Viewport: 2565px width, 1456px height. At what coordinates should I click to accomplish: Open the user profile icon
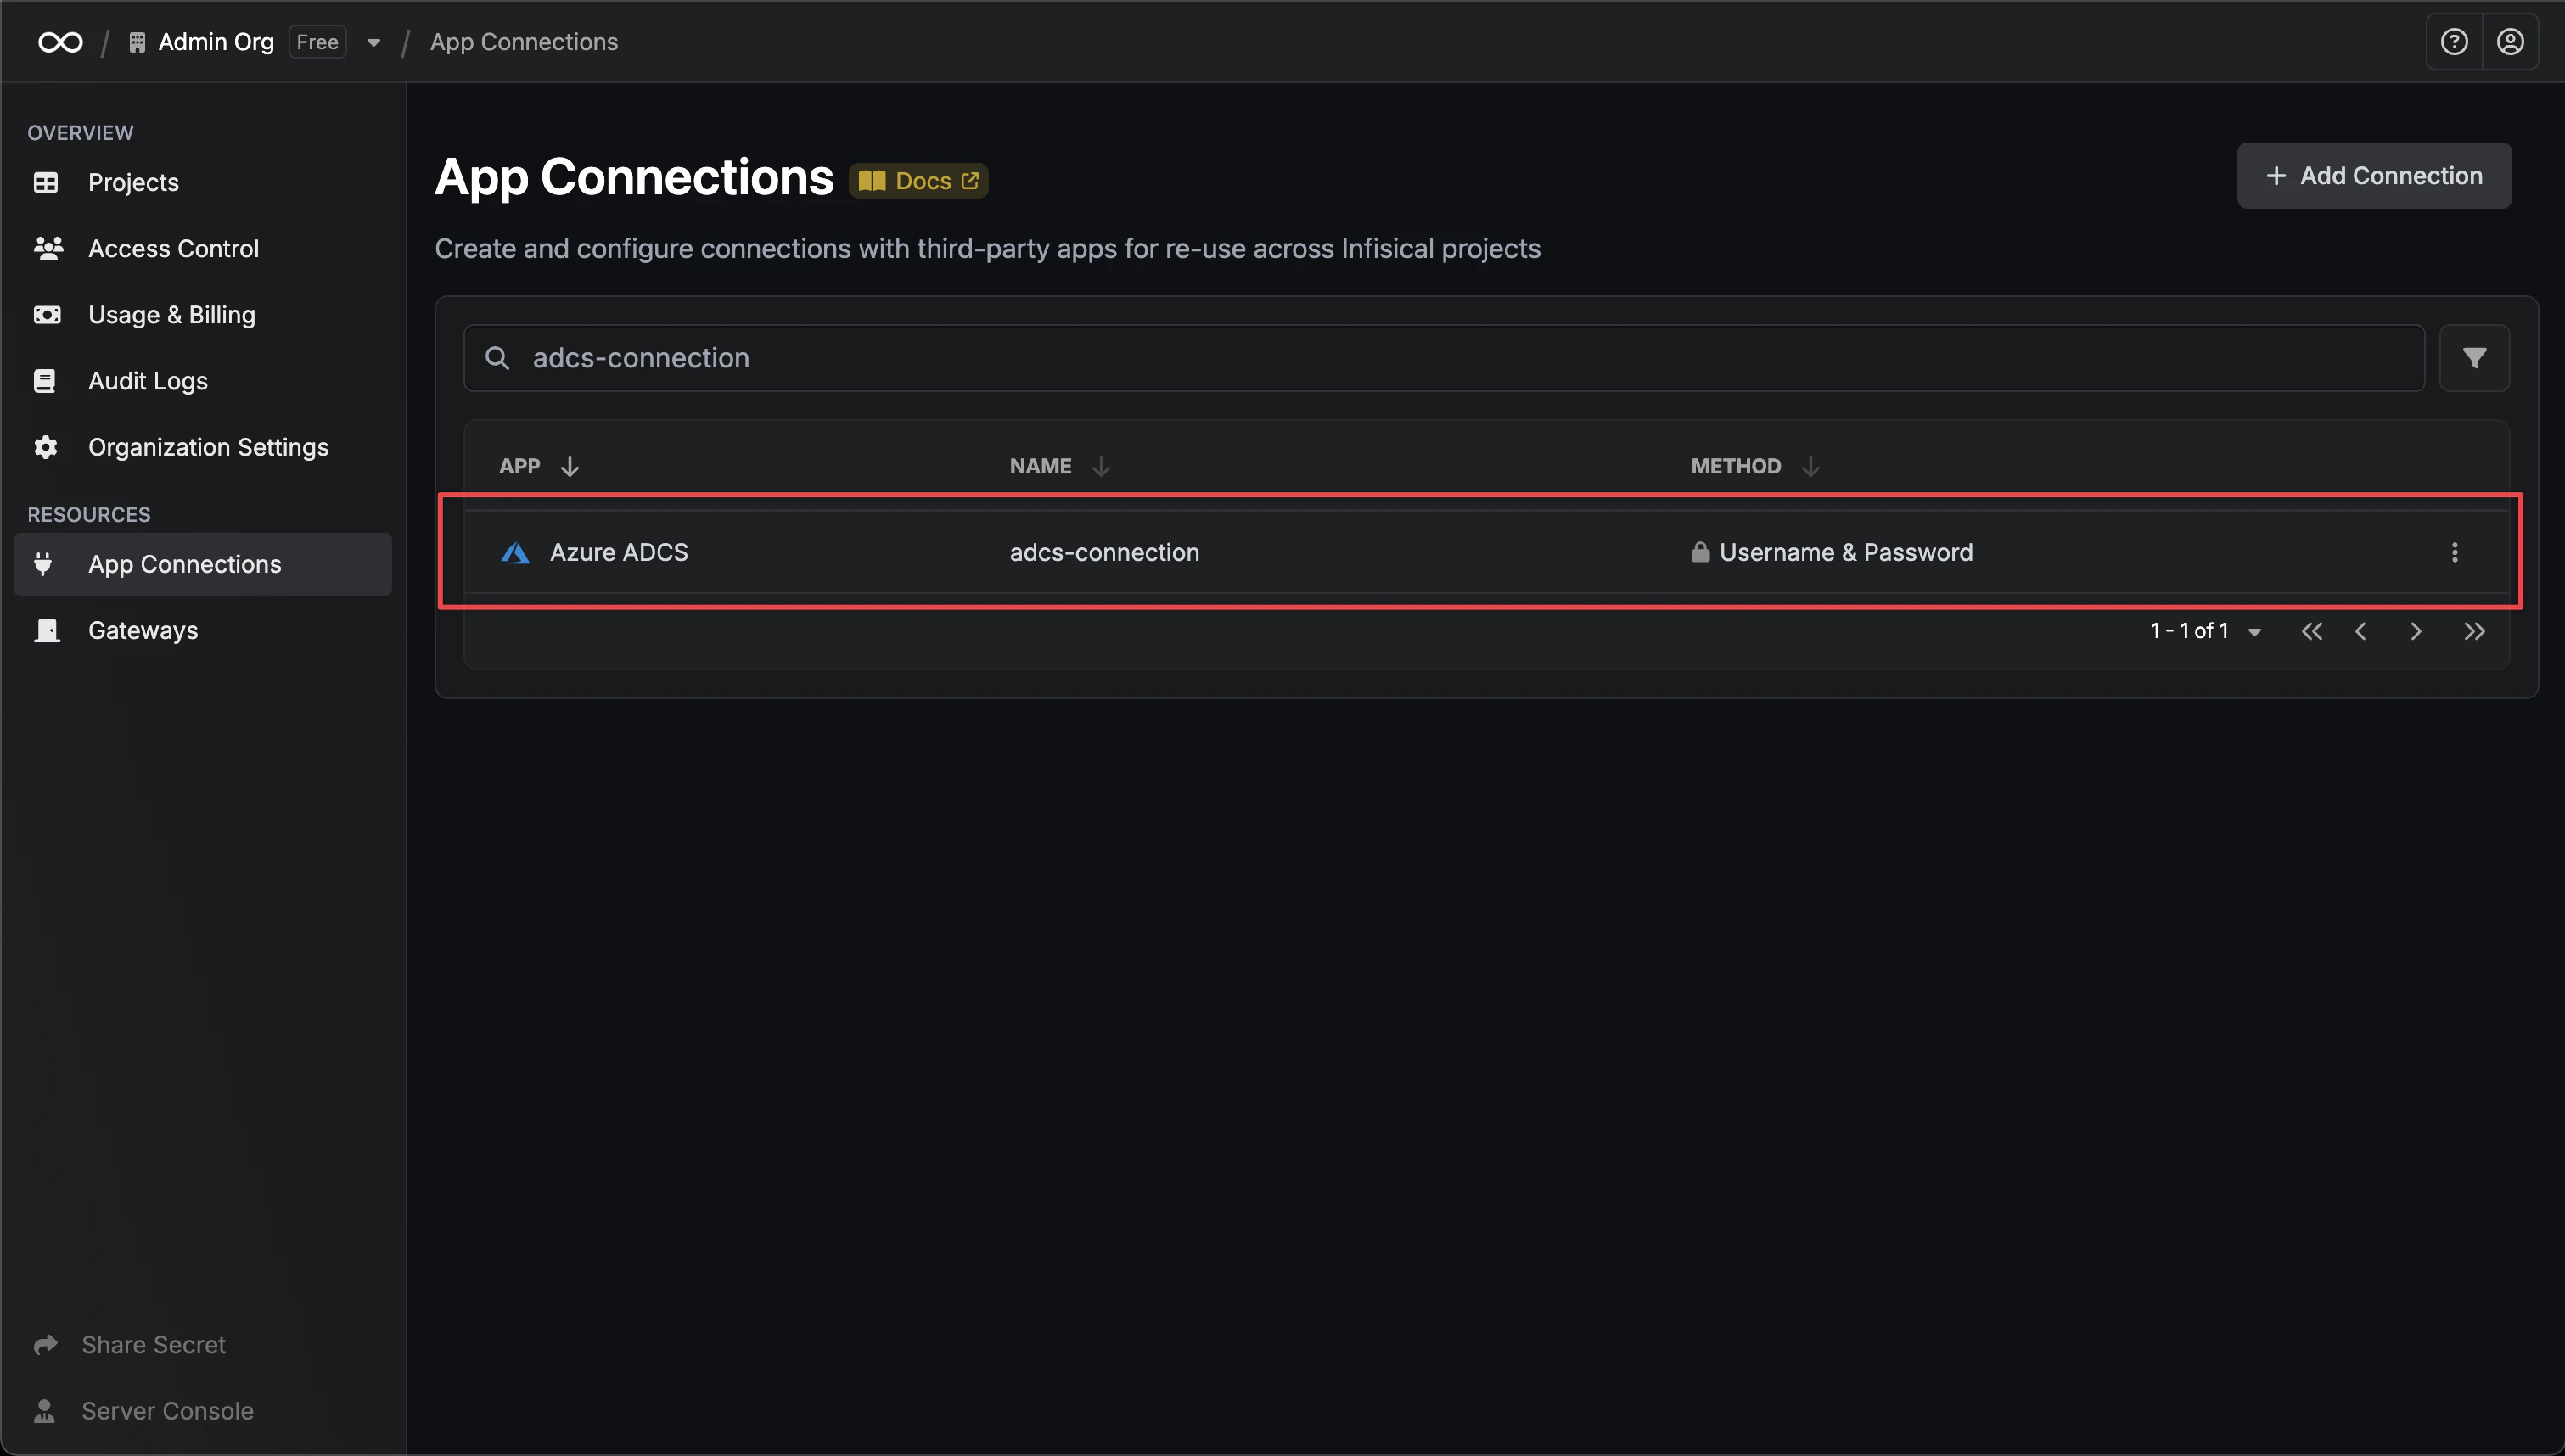pyautogui.click(x=2510, y=42)
